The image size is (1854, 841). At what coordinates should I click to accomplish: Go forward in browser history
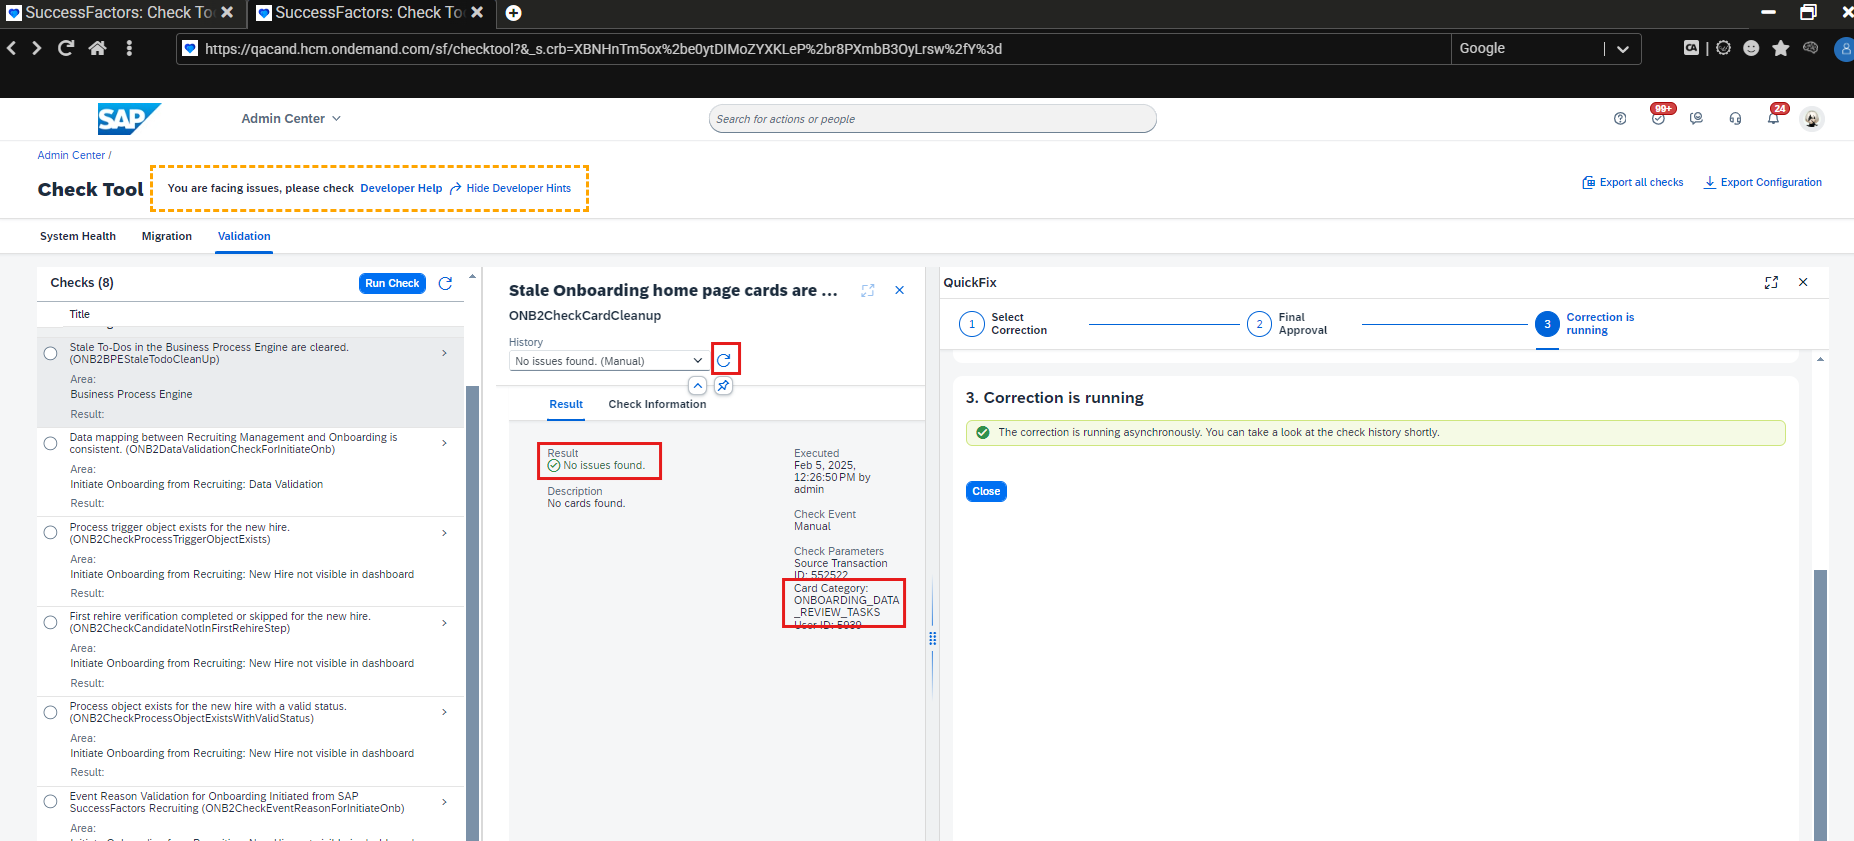pos(37,48)
